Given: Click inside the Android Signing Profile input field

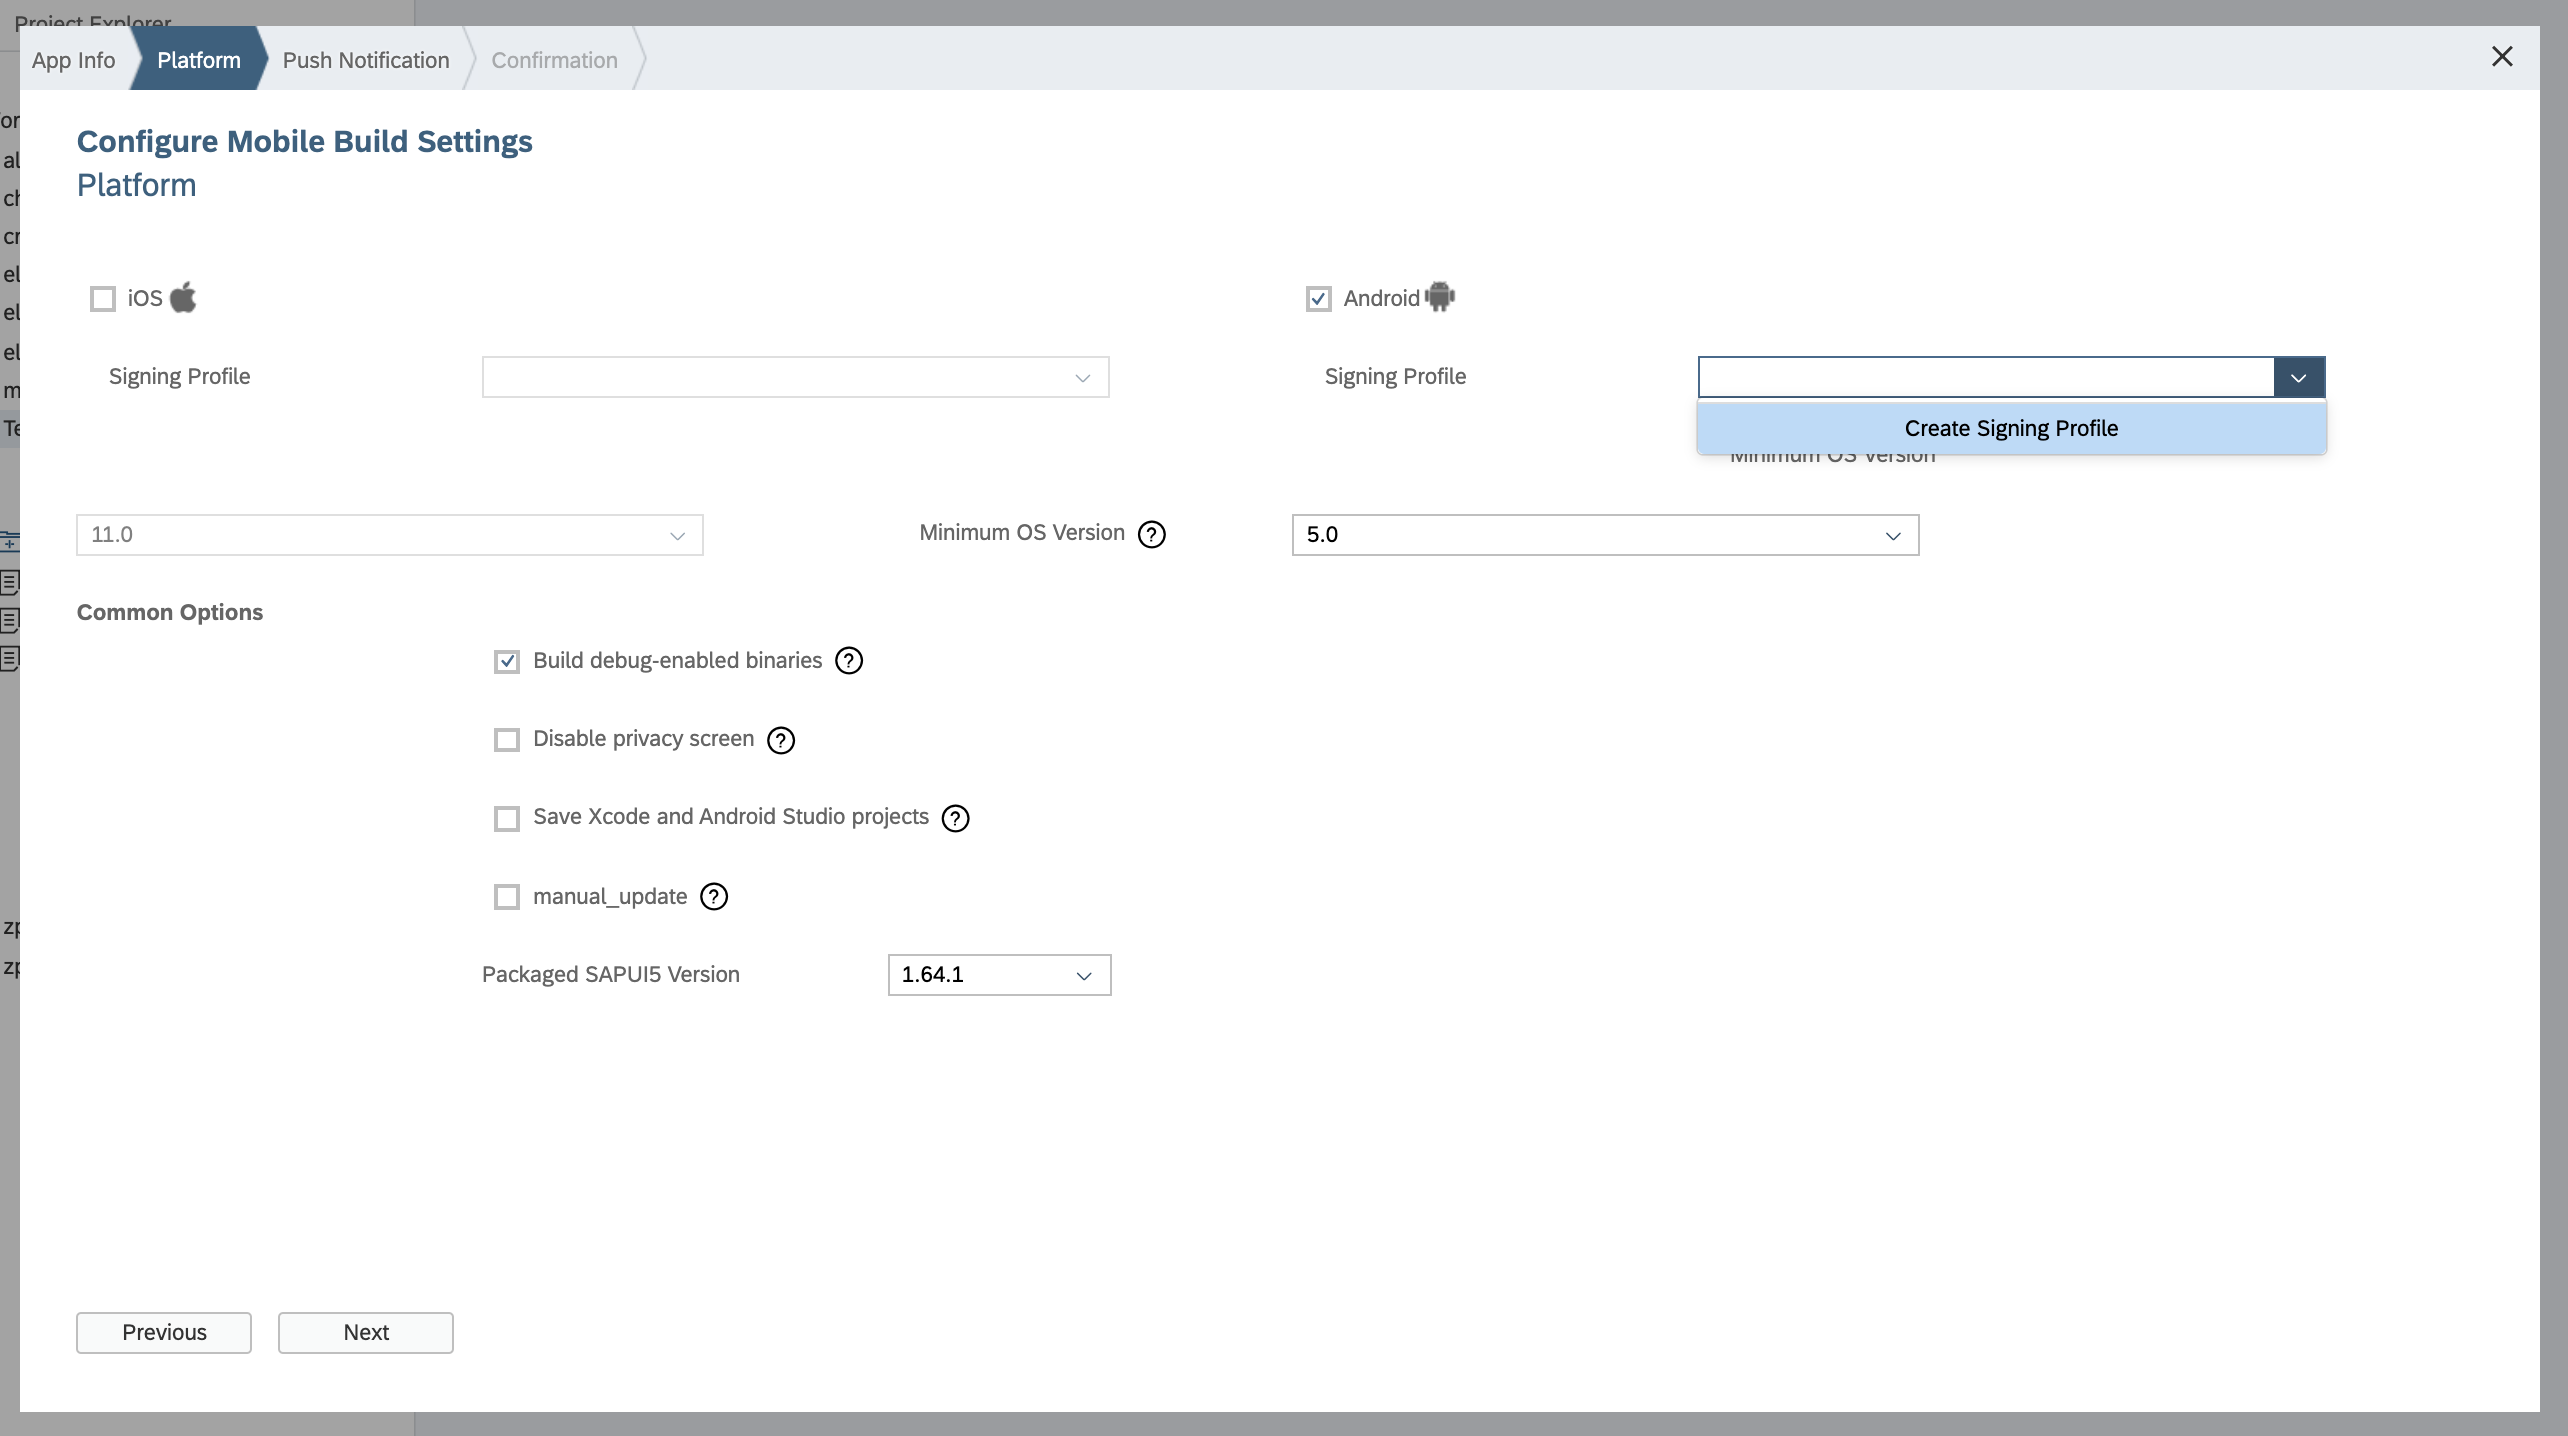Looking at the screenshot, I should (1986, 377).
